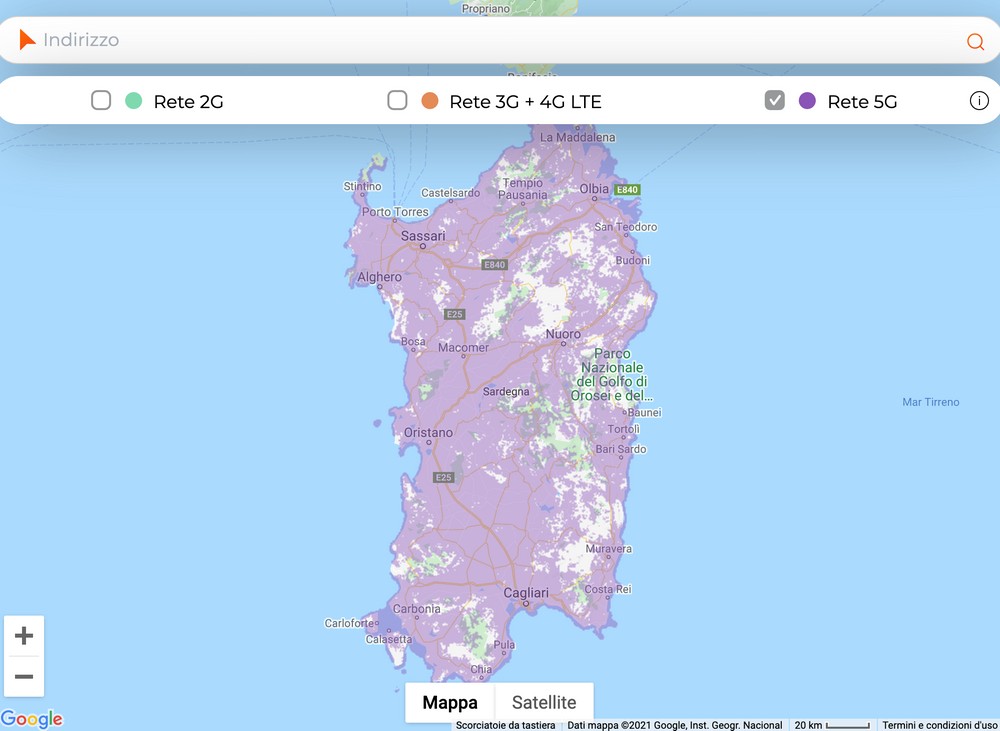
Task: Click the La Maddalena label
Action: [x=578, y=137]
